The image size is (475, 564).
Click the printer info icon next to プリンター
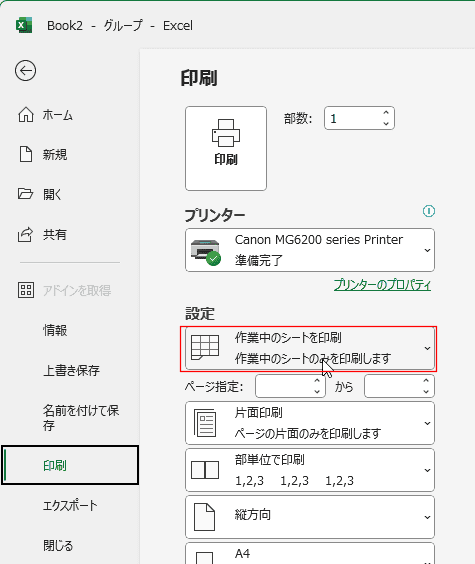pos(429,211)
